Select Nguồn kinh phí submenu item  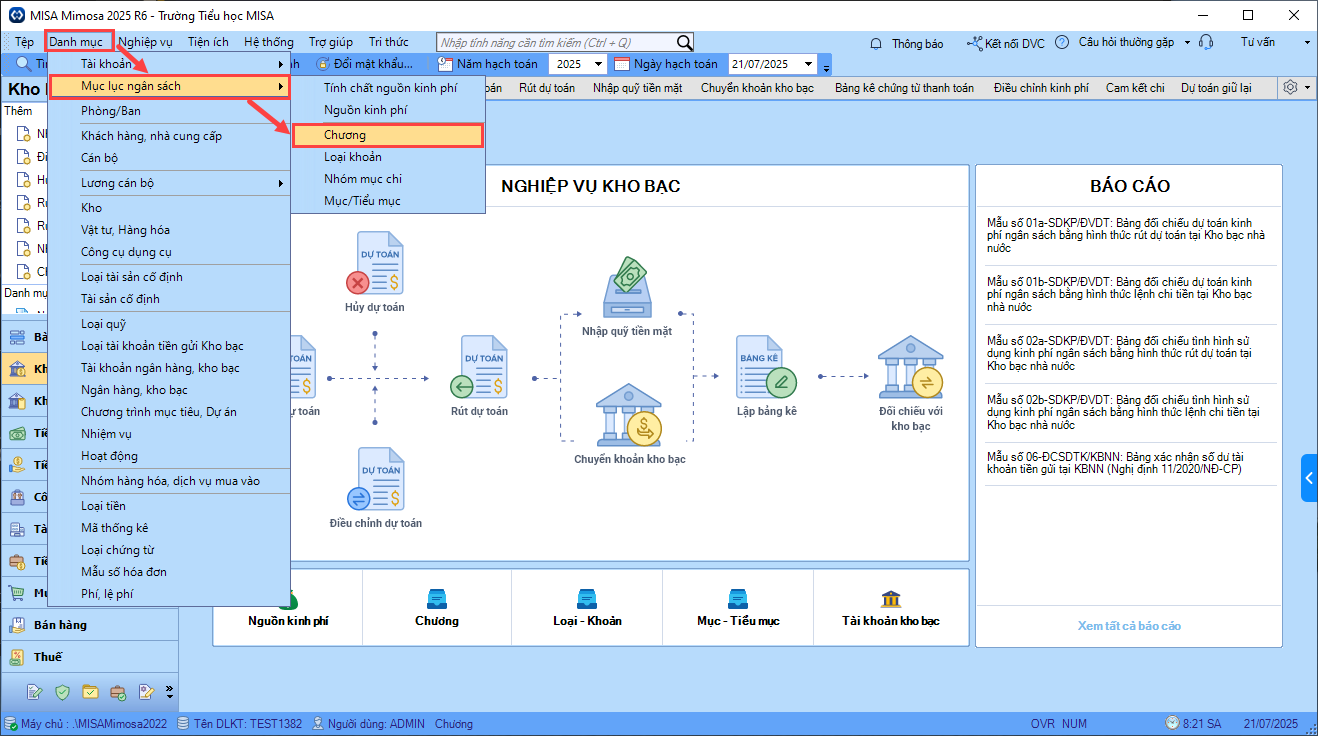388,110
